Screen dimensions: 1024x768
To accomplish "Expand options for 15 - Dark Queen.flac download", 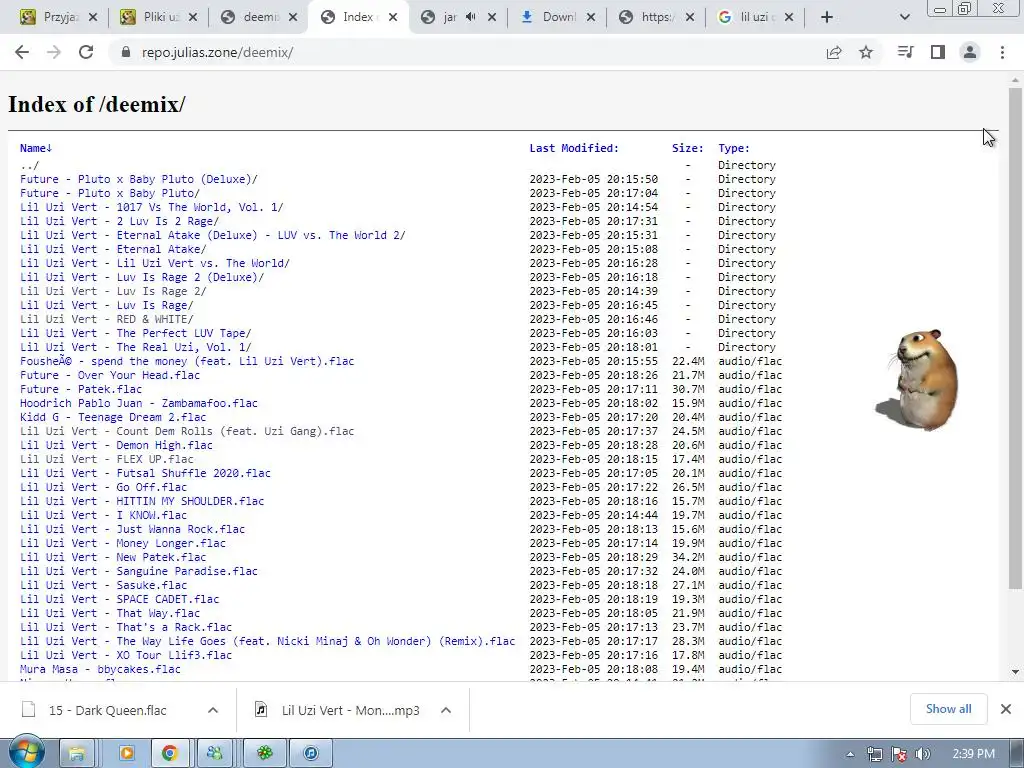I will click(x=213, y=710).
